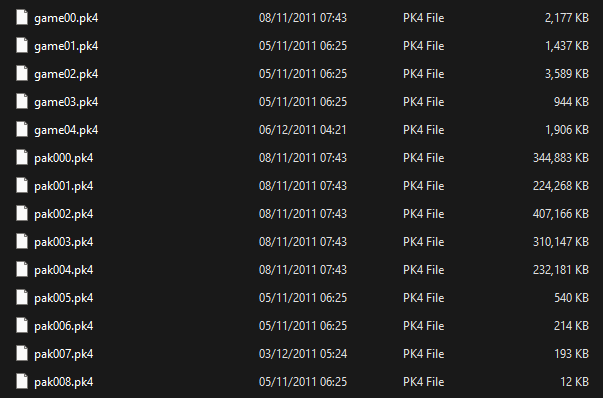Select the row dated 06/12/2011 04:21
The height and width of the screenshot is (398, 603).
tap(302, 130)
